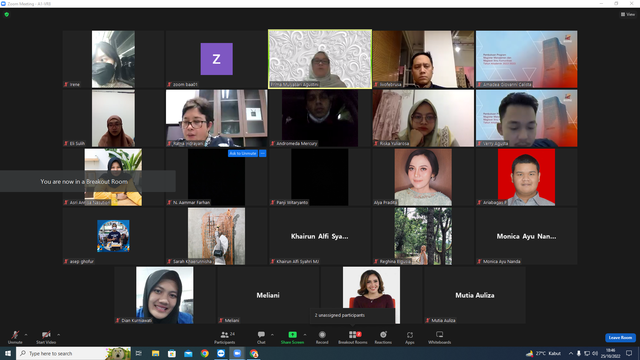This screenshot has height=360, width=640.
Task: Open sharing options caret beside Share Screen
Action: pos(305,335)
